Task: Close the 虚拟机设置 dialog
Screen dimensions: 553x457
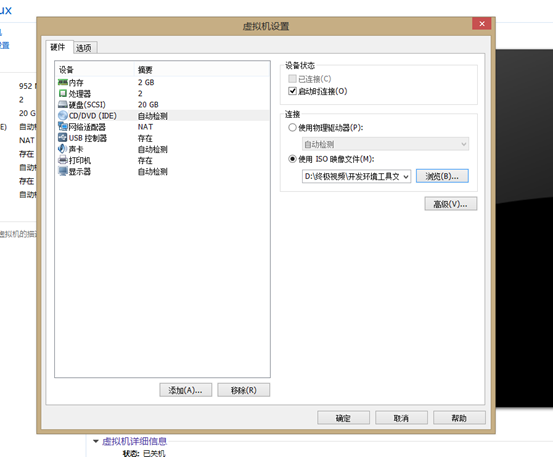Action: click(482, 24)
